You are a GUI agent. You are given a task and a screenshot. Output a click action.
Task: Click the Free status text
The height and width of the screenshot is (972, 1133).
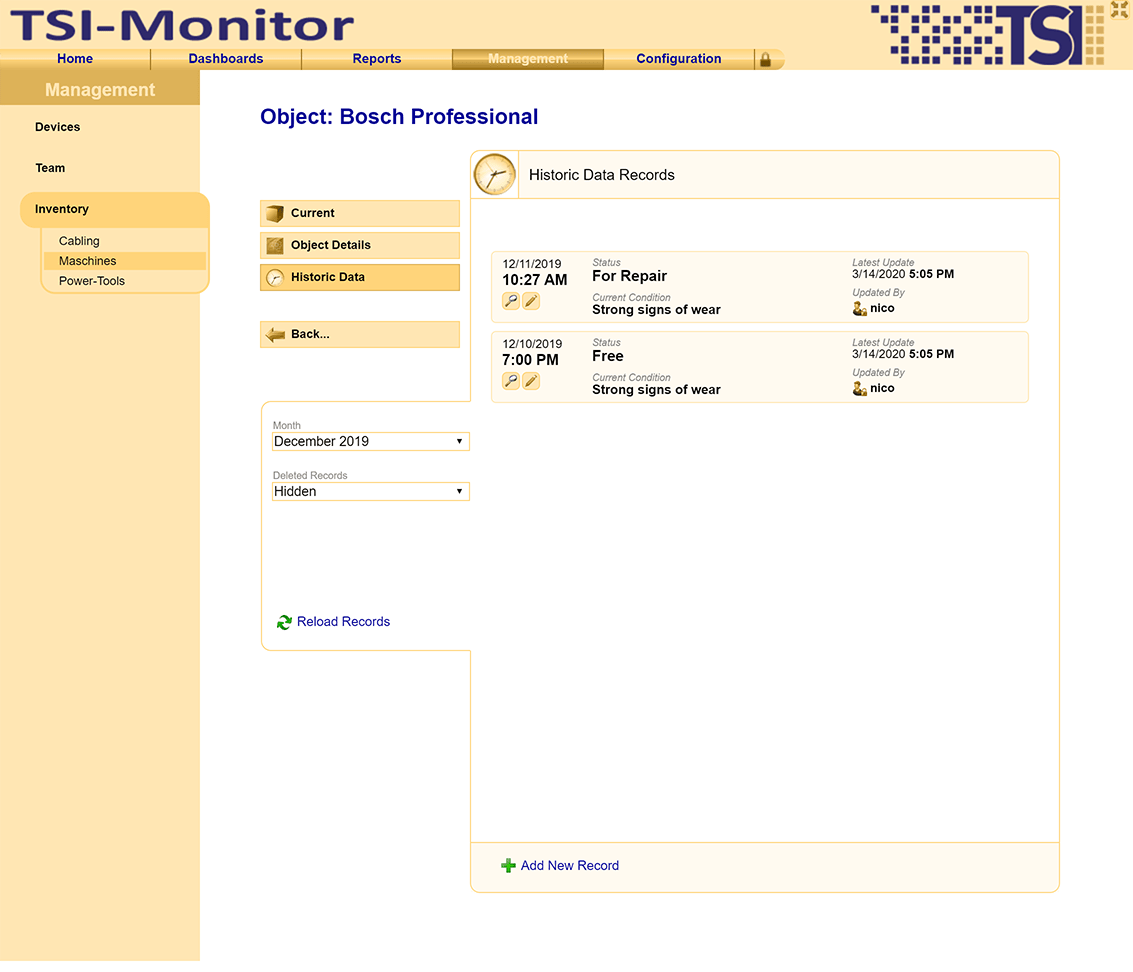click(608, 356)
